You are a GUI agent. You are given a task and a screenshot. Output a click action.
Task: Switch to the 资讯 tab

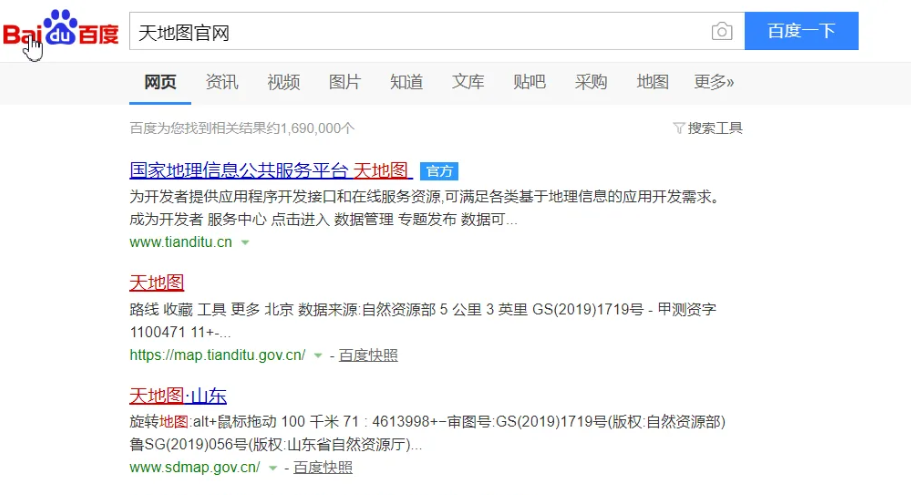(222, 82)
